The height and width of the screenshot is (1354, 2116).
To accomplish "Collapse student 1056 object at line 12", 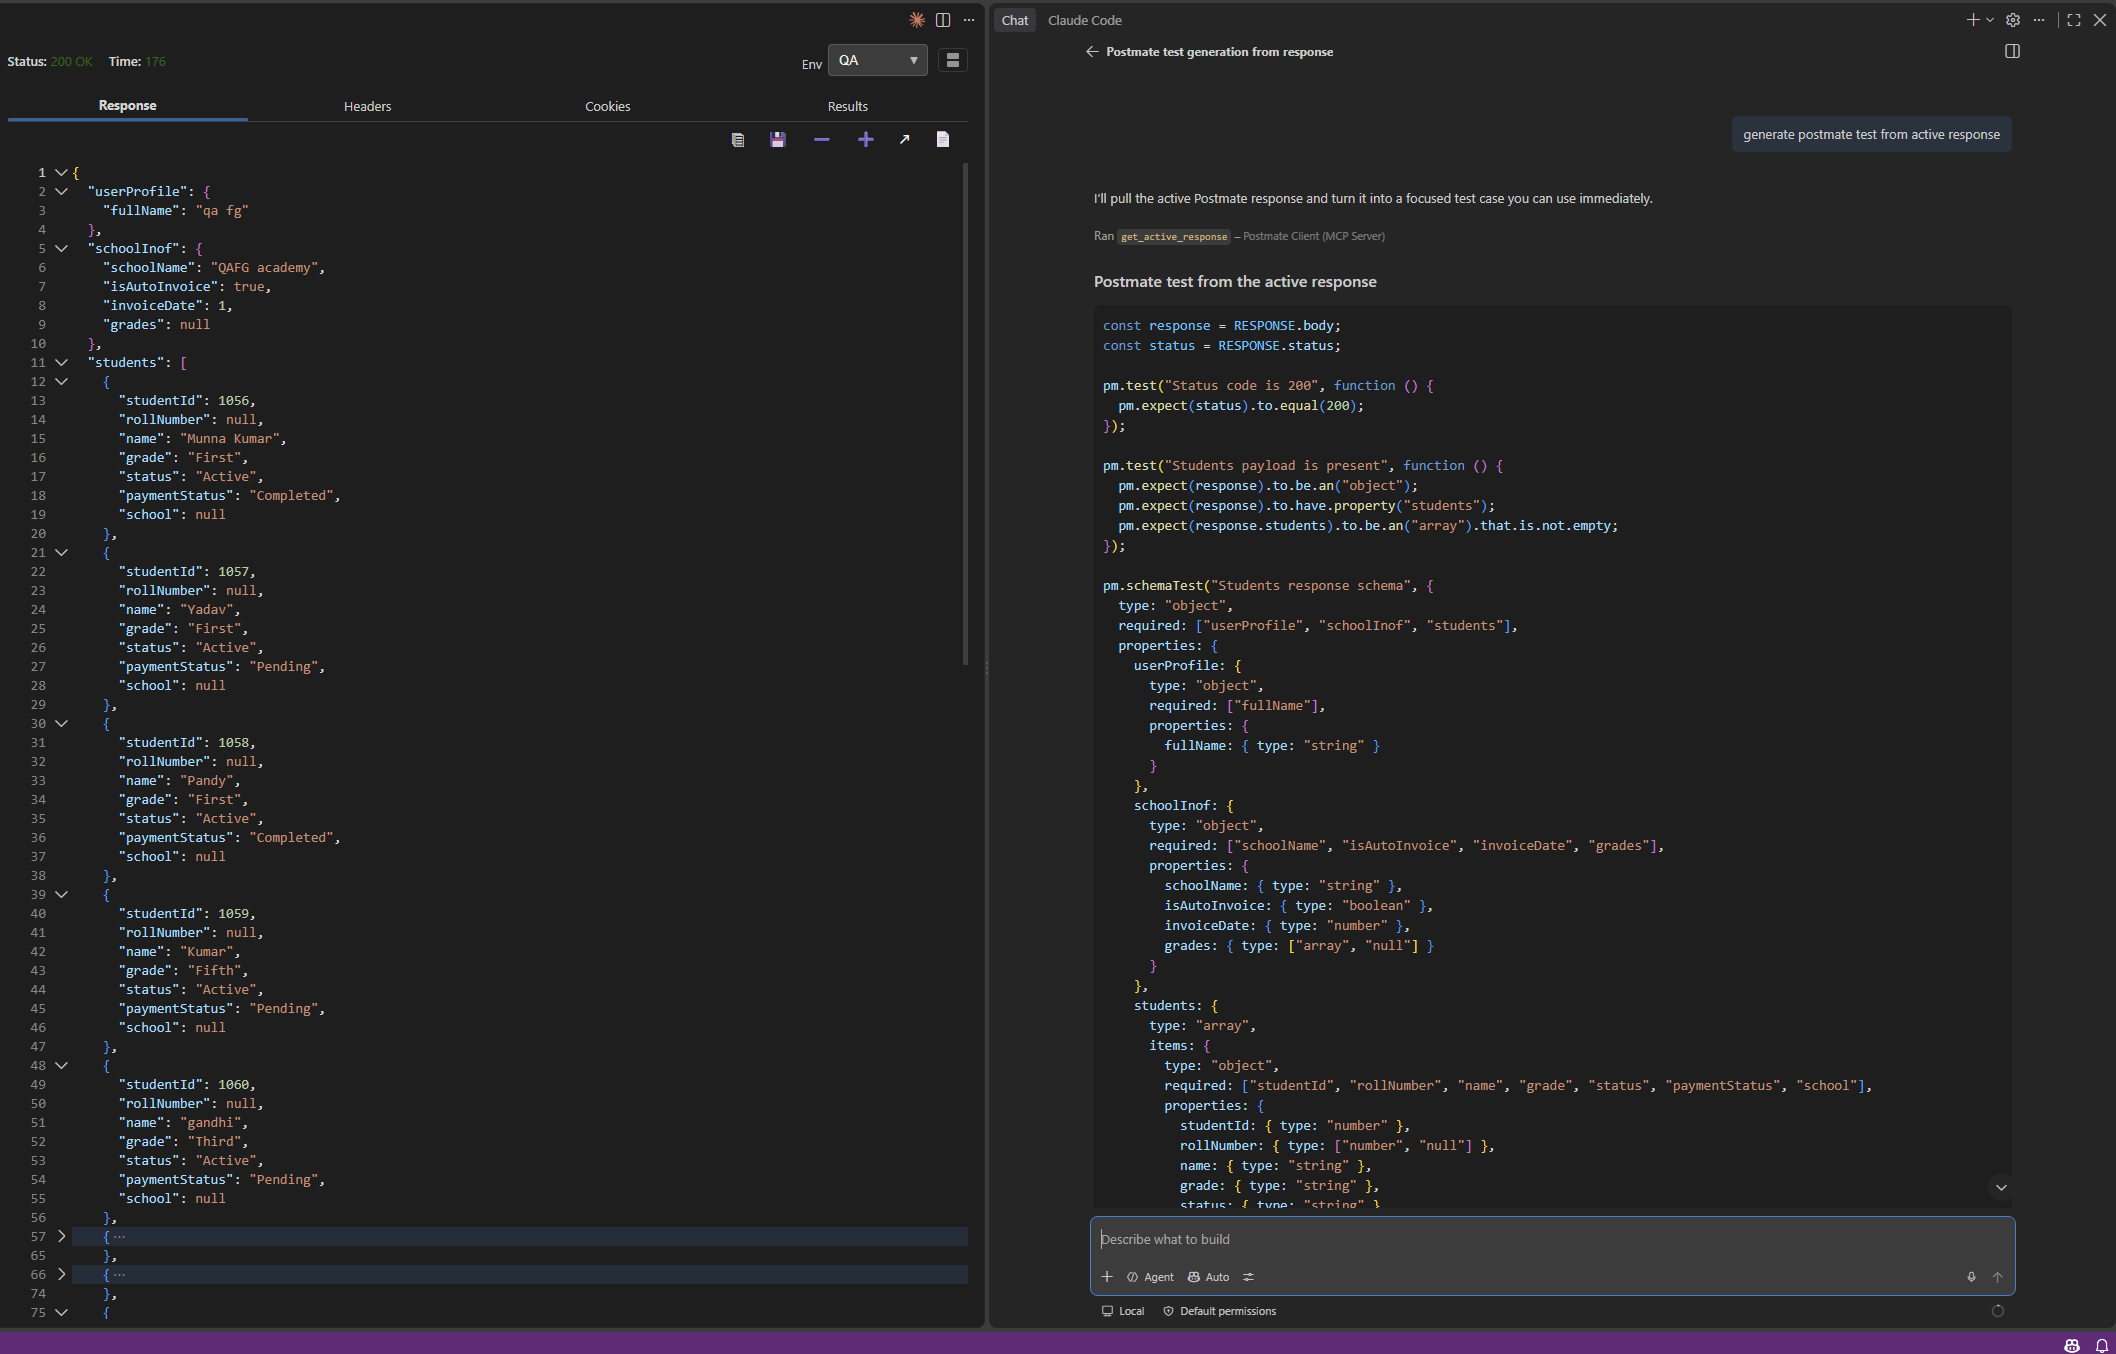I will (x=61, y=382).
